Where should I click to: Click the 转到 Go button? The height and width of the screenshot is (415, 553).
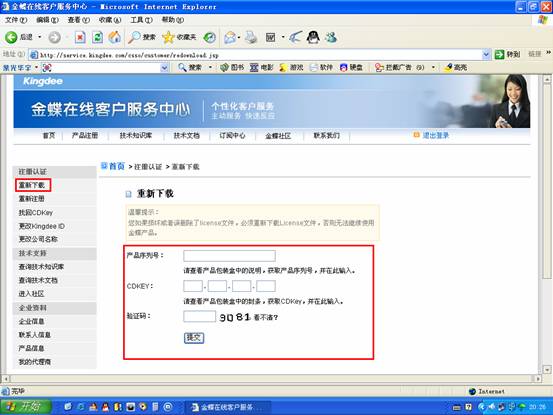click(507, 54)
